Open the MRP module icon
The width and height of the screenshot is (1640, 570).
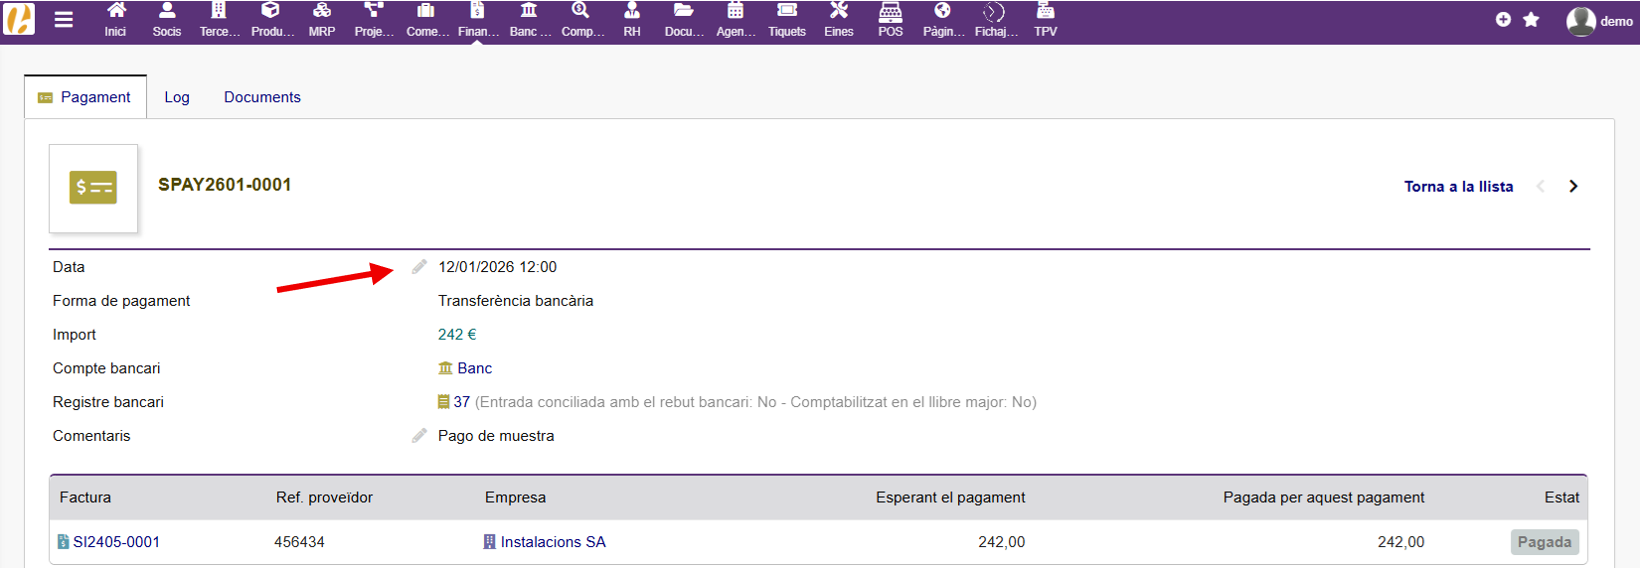(x=321, y=13)
